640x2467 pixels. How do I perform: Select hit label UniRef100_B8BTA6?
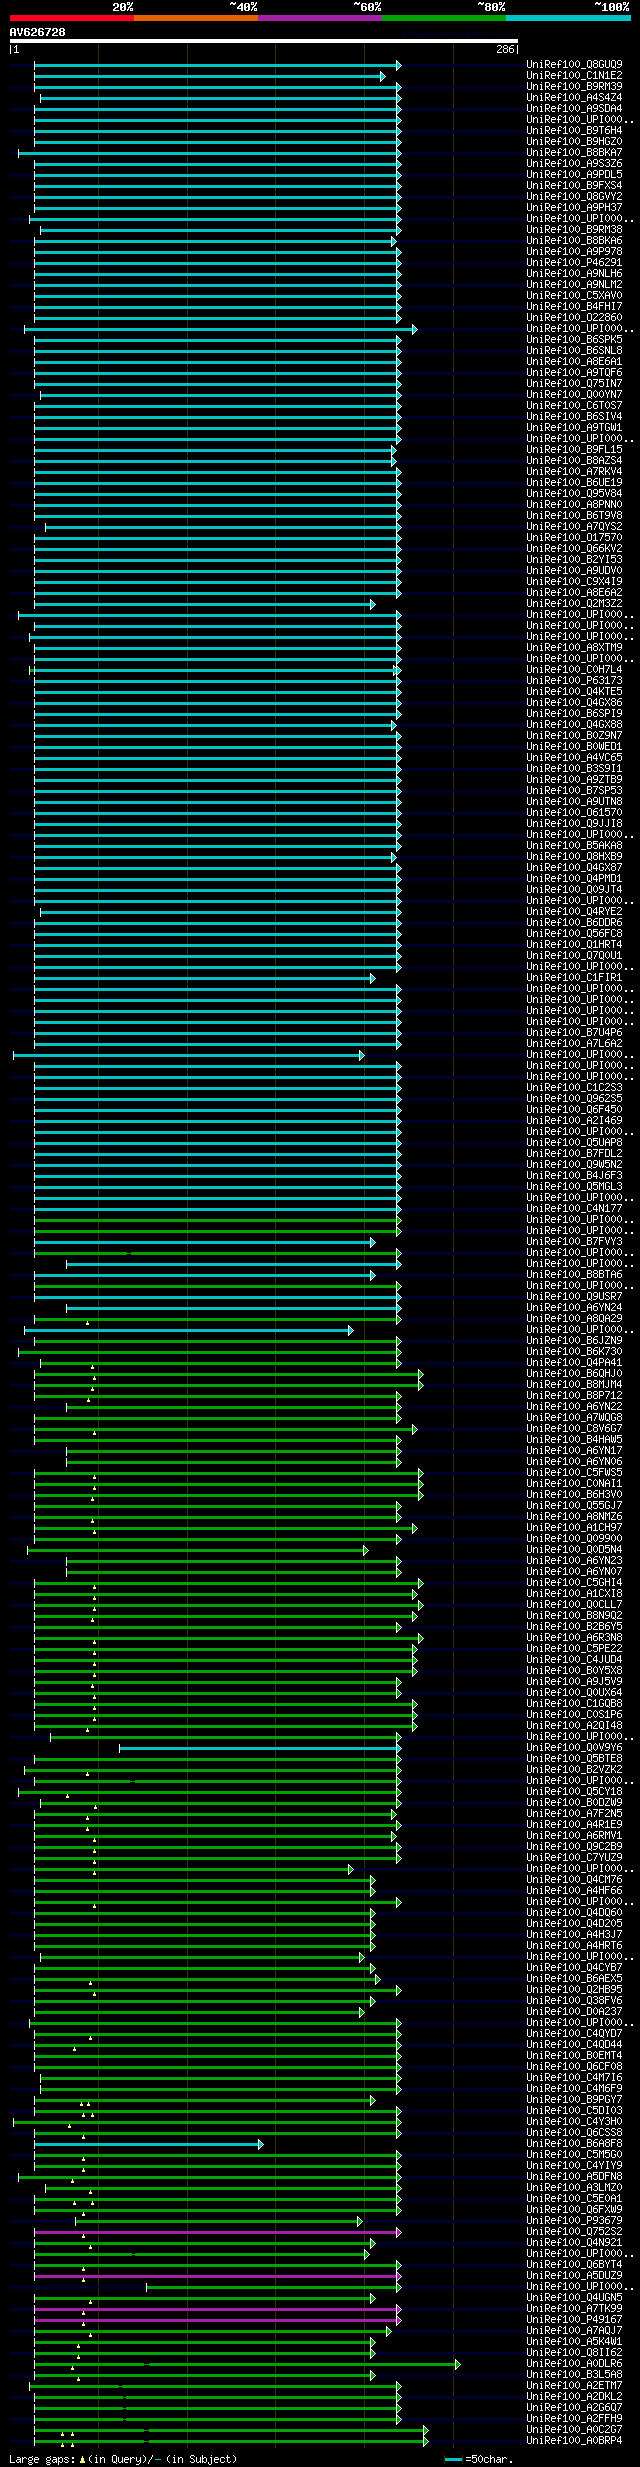[574, 1275]
